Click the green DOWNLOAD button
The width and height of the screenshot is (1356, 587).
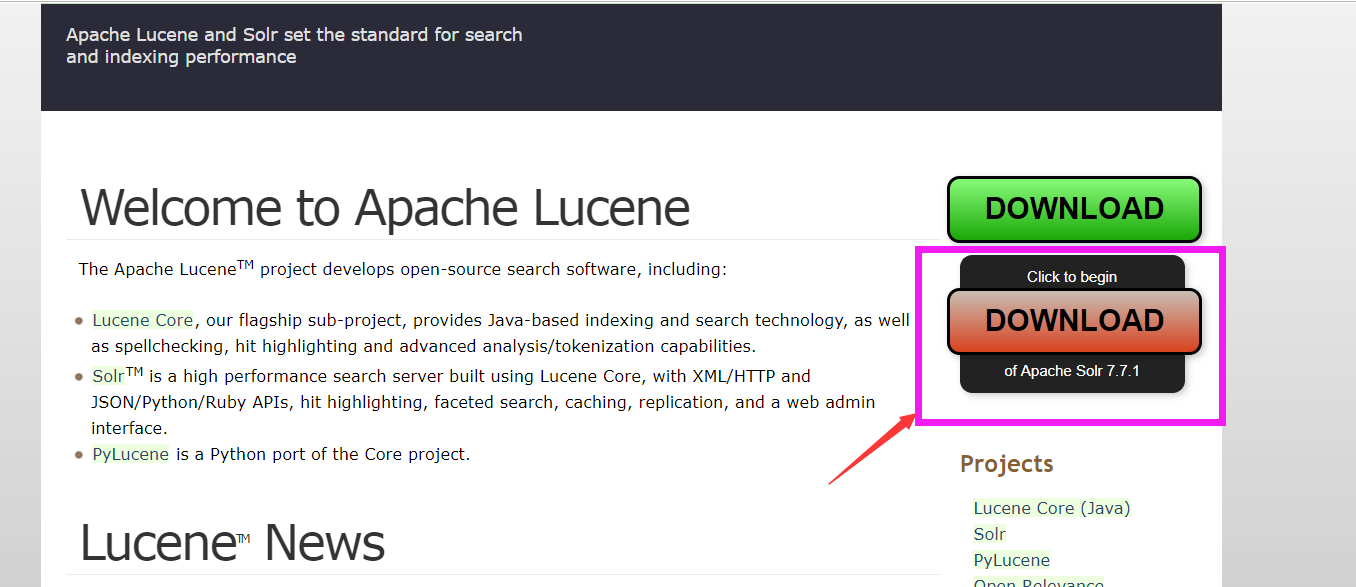click(x=1074, y=209)
